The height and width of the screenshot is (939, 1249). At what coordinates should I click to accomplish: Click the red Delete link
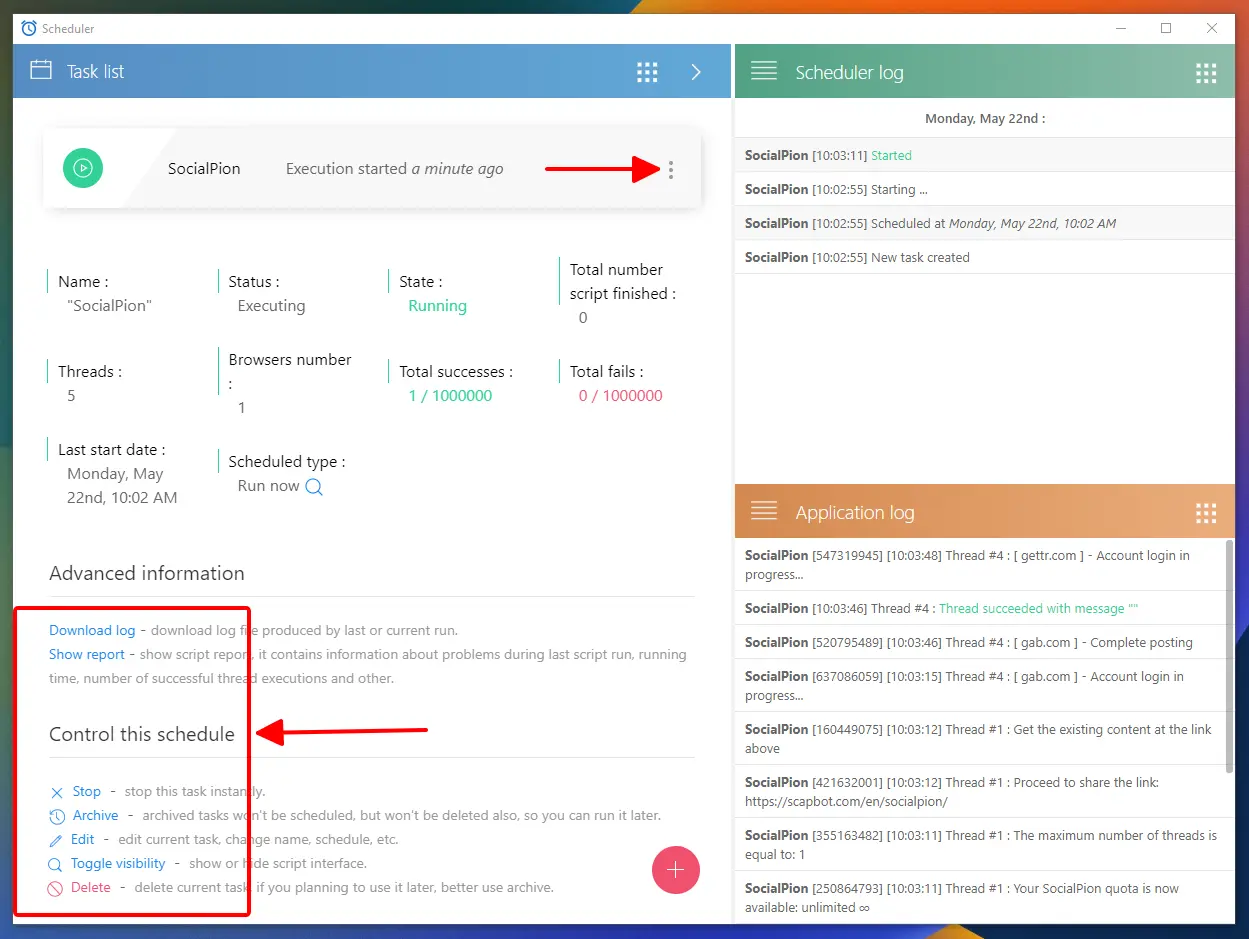click(91, 887)
